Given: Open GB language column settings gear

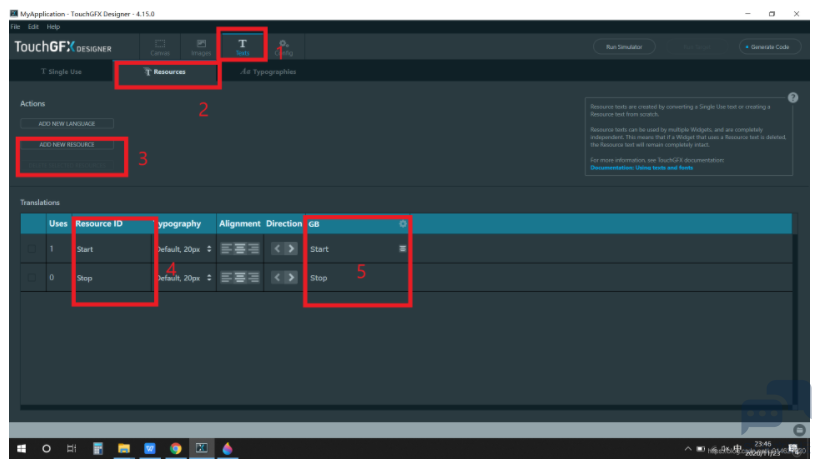Looking at the screenshot, I should point(403,224).
